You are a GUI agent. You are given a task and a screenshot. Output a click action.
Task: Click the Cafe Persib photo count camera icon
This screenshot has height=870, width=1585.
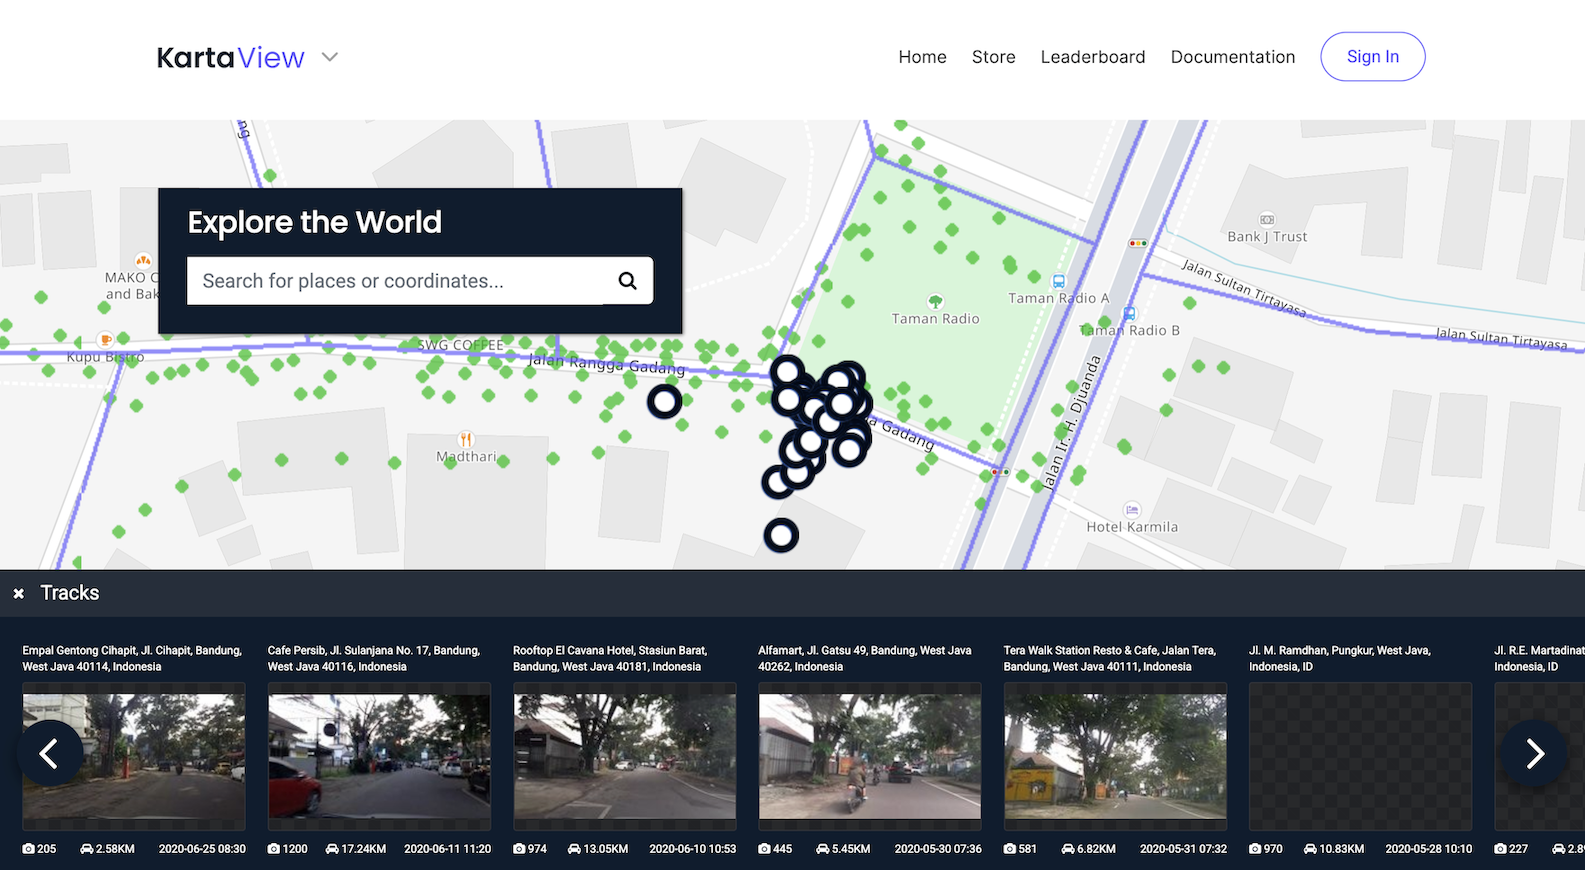pyautogui.click(x=273, y=849)
